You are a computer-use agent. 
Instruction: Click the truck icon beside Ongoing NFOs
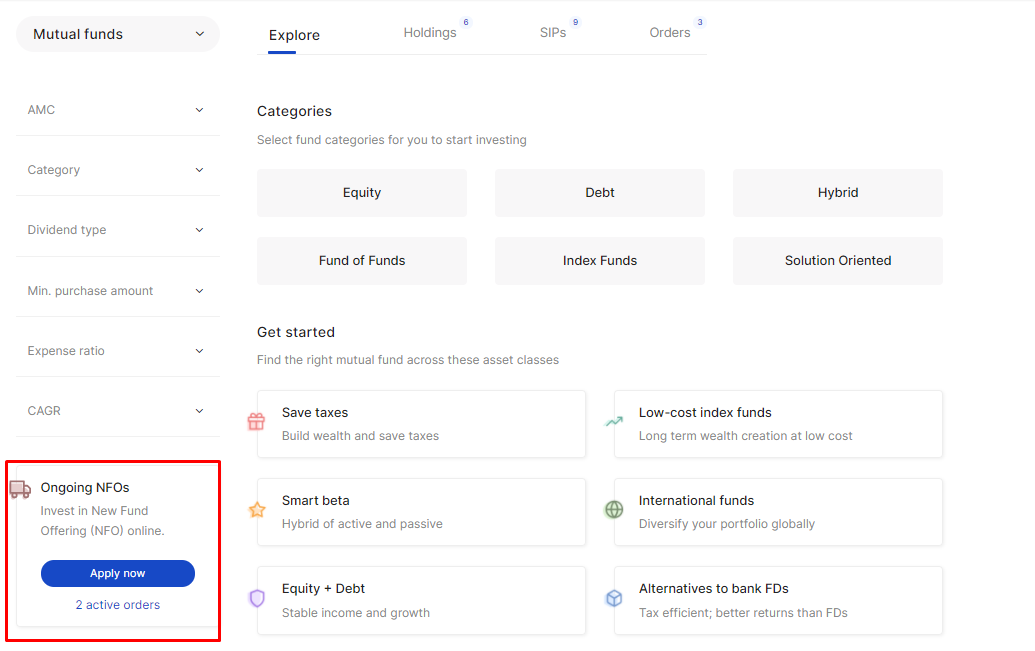(20, 489)
